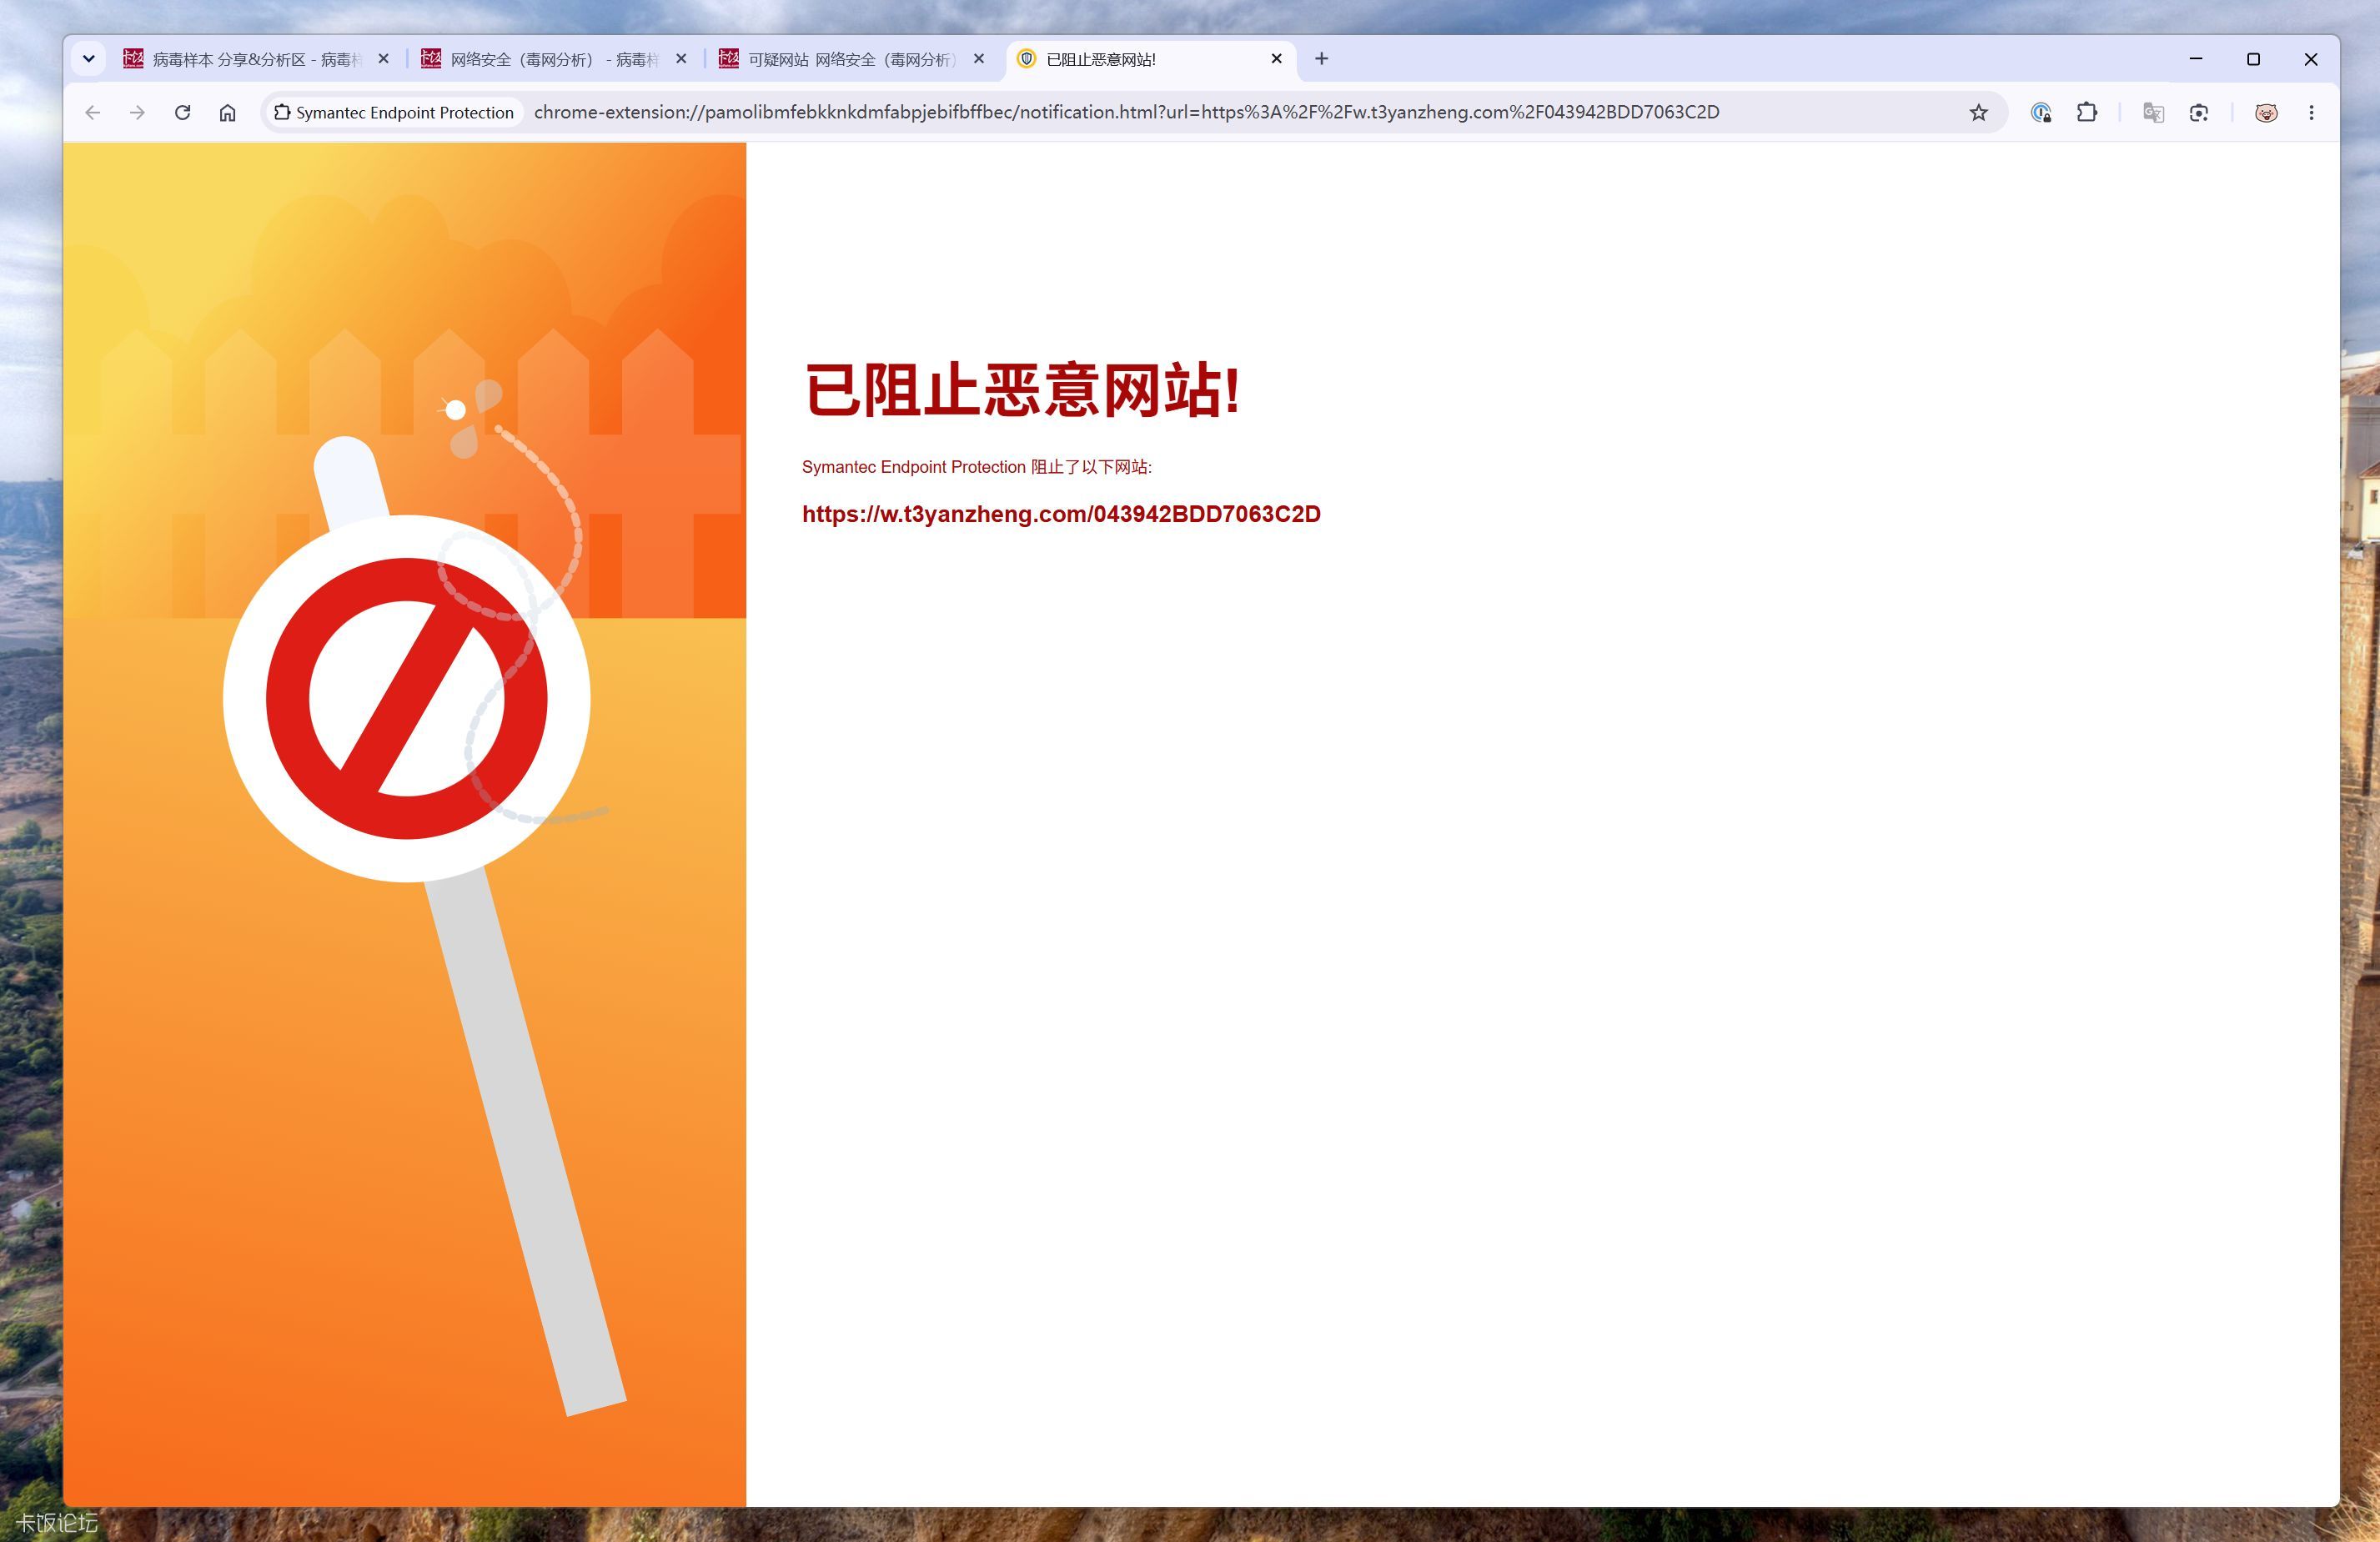Close the 网络安全（毒网分析）- 病毒 tab

(x=681, y=59)
